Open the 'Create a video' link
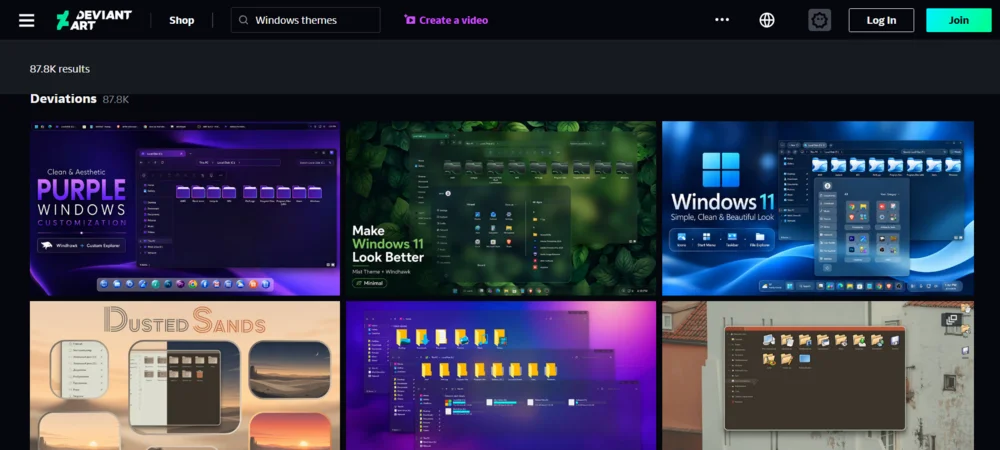 coord(446,20)
